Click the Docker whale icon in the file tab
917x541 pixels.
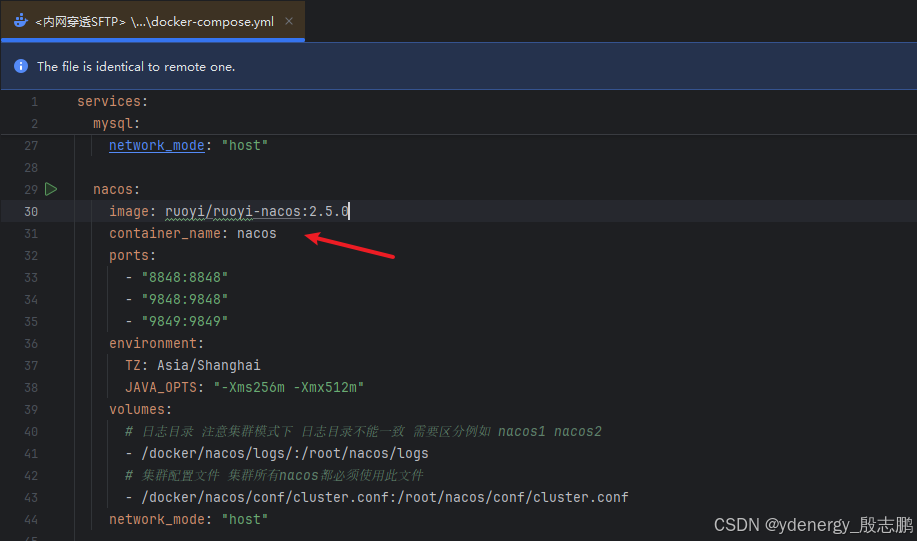(19, 21)
